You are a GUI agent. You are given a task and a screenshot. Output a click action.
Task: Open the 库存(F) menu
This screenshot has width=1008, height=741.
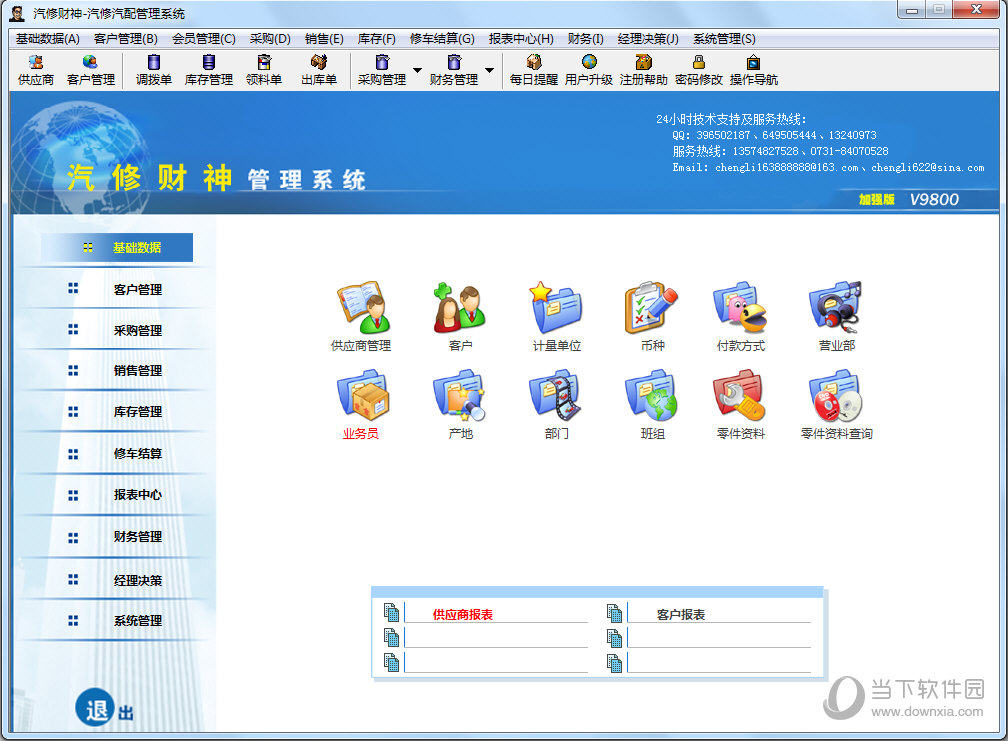(377, 39)
